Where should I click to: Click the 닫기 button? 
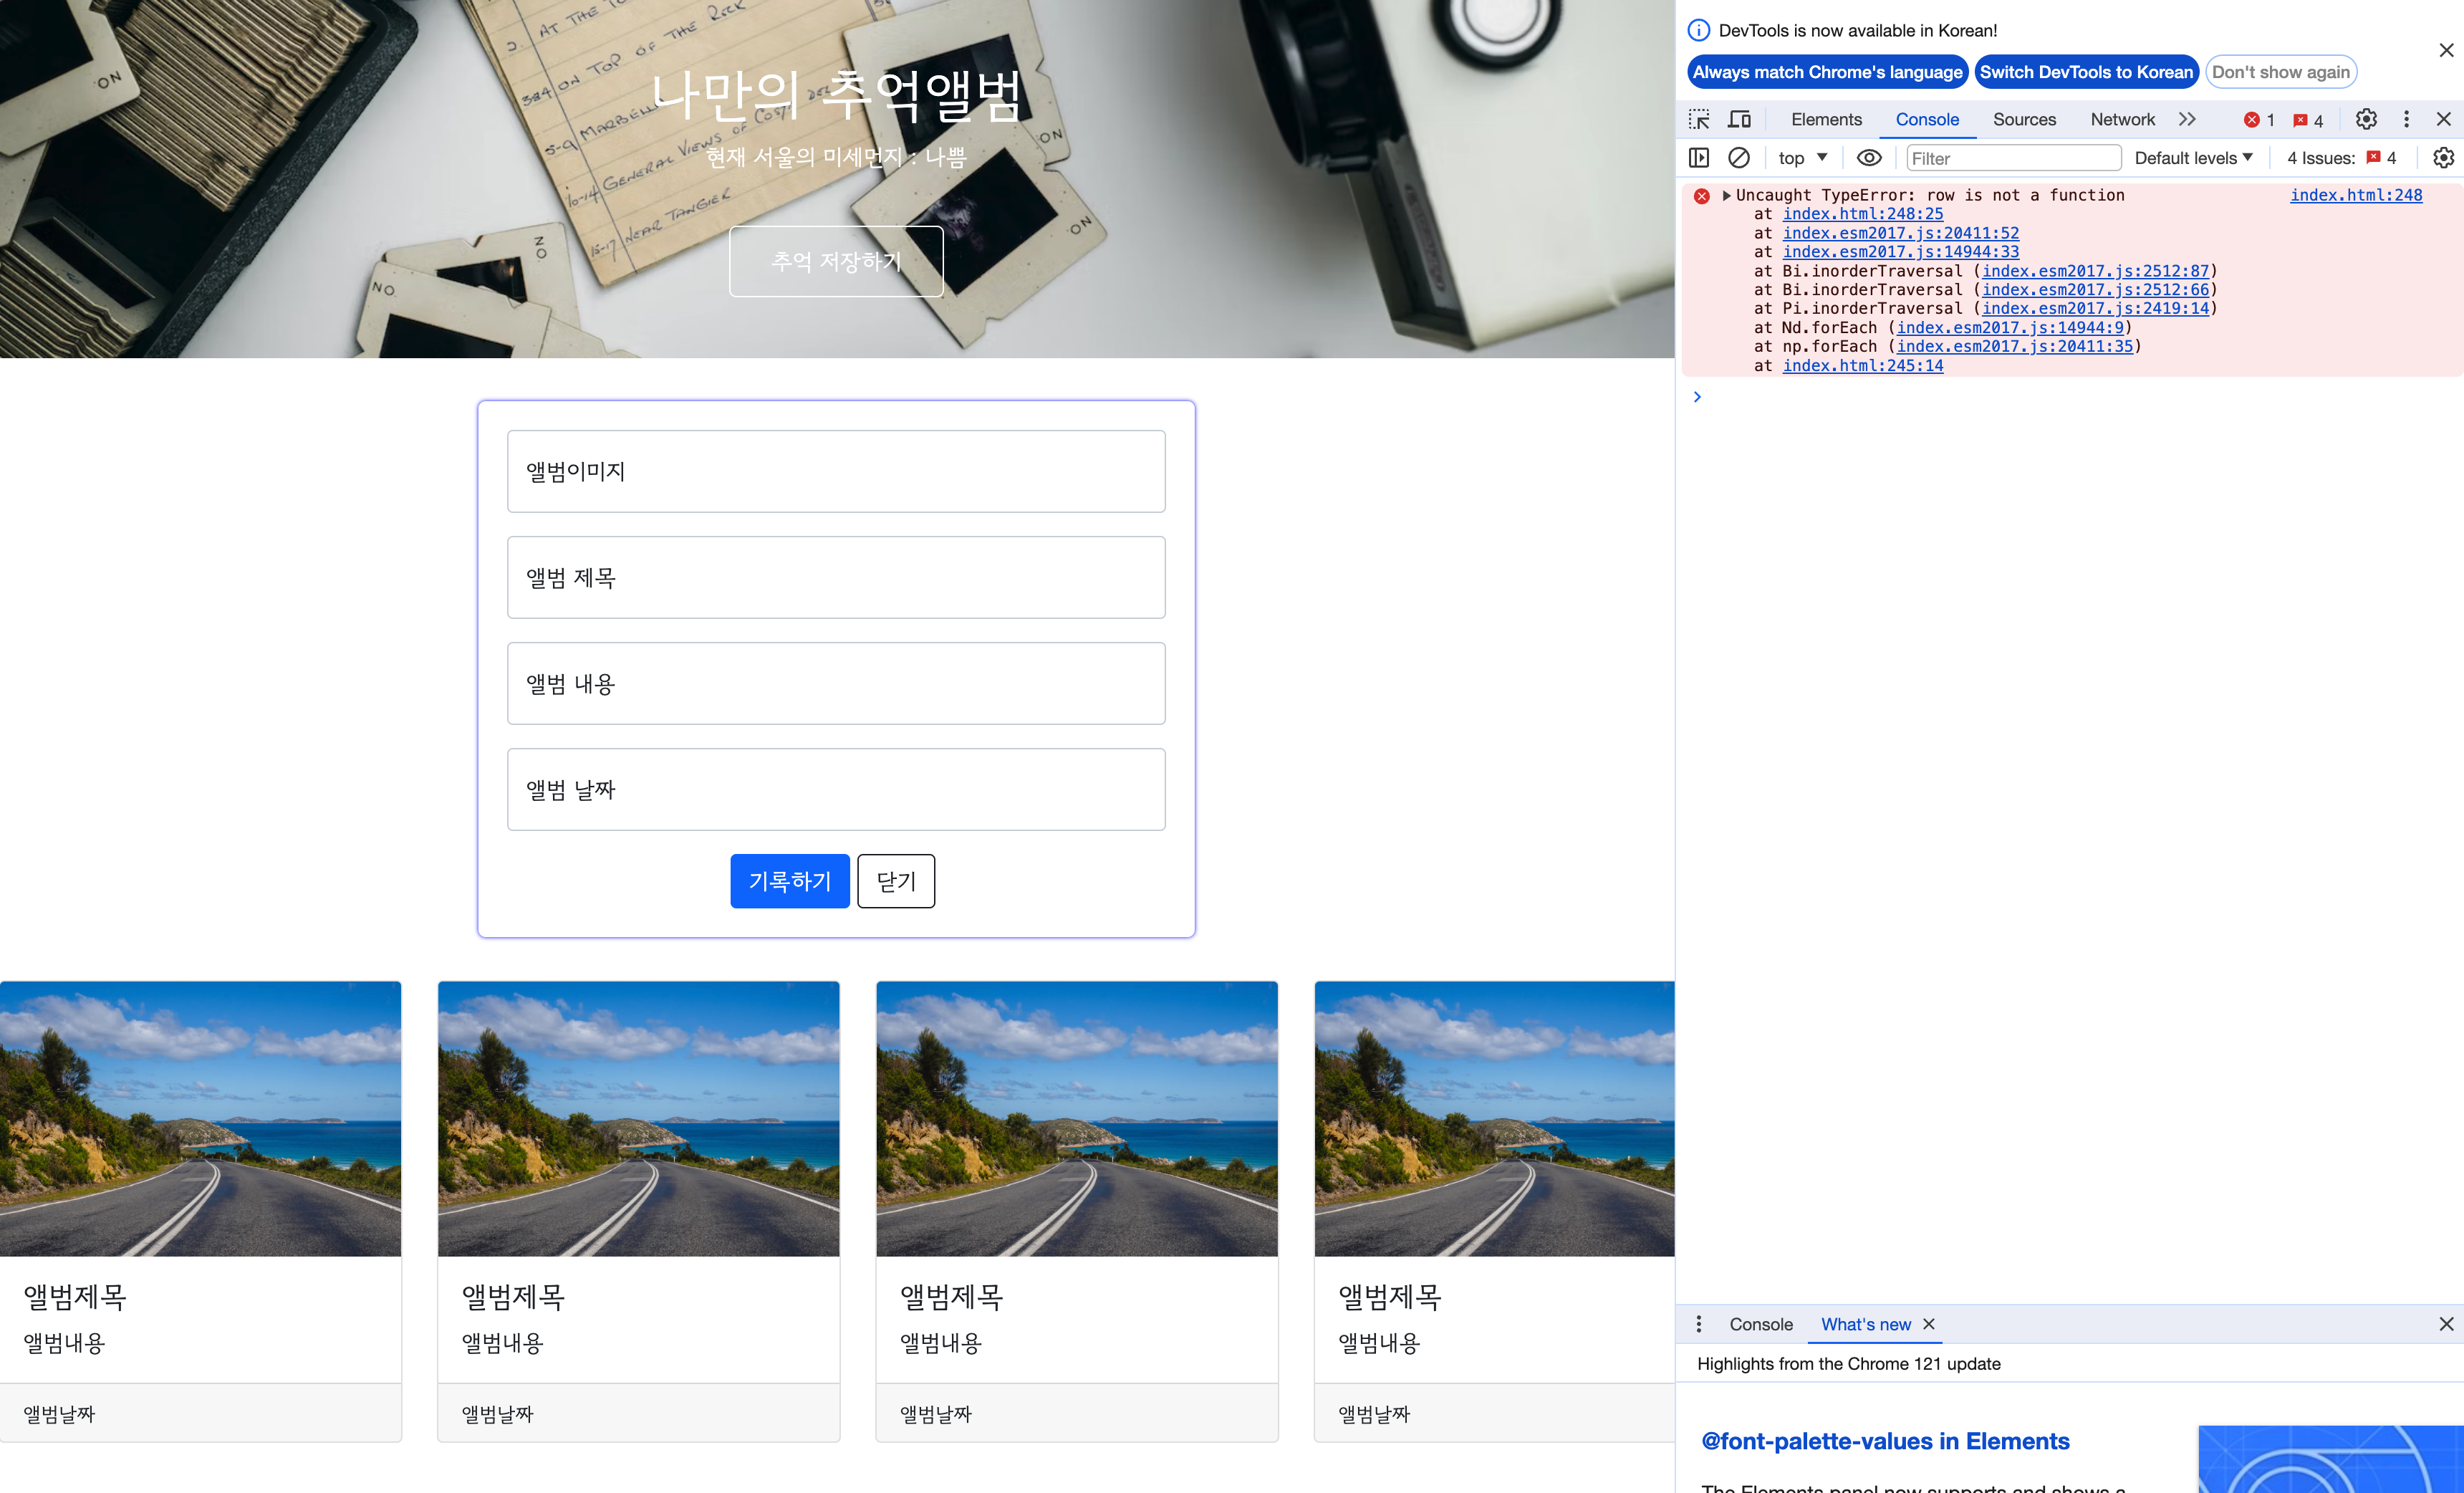coord(896,881)
